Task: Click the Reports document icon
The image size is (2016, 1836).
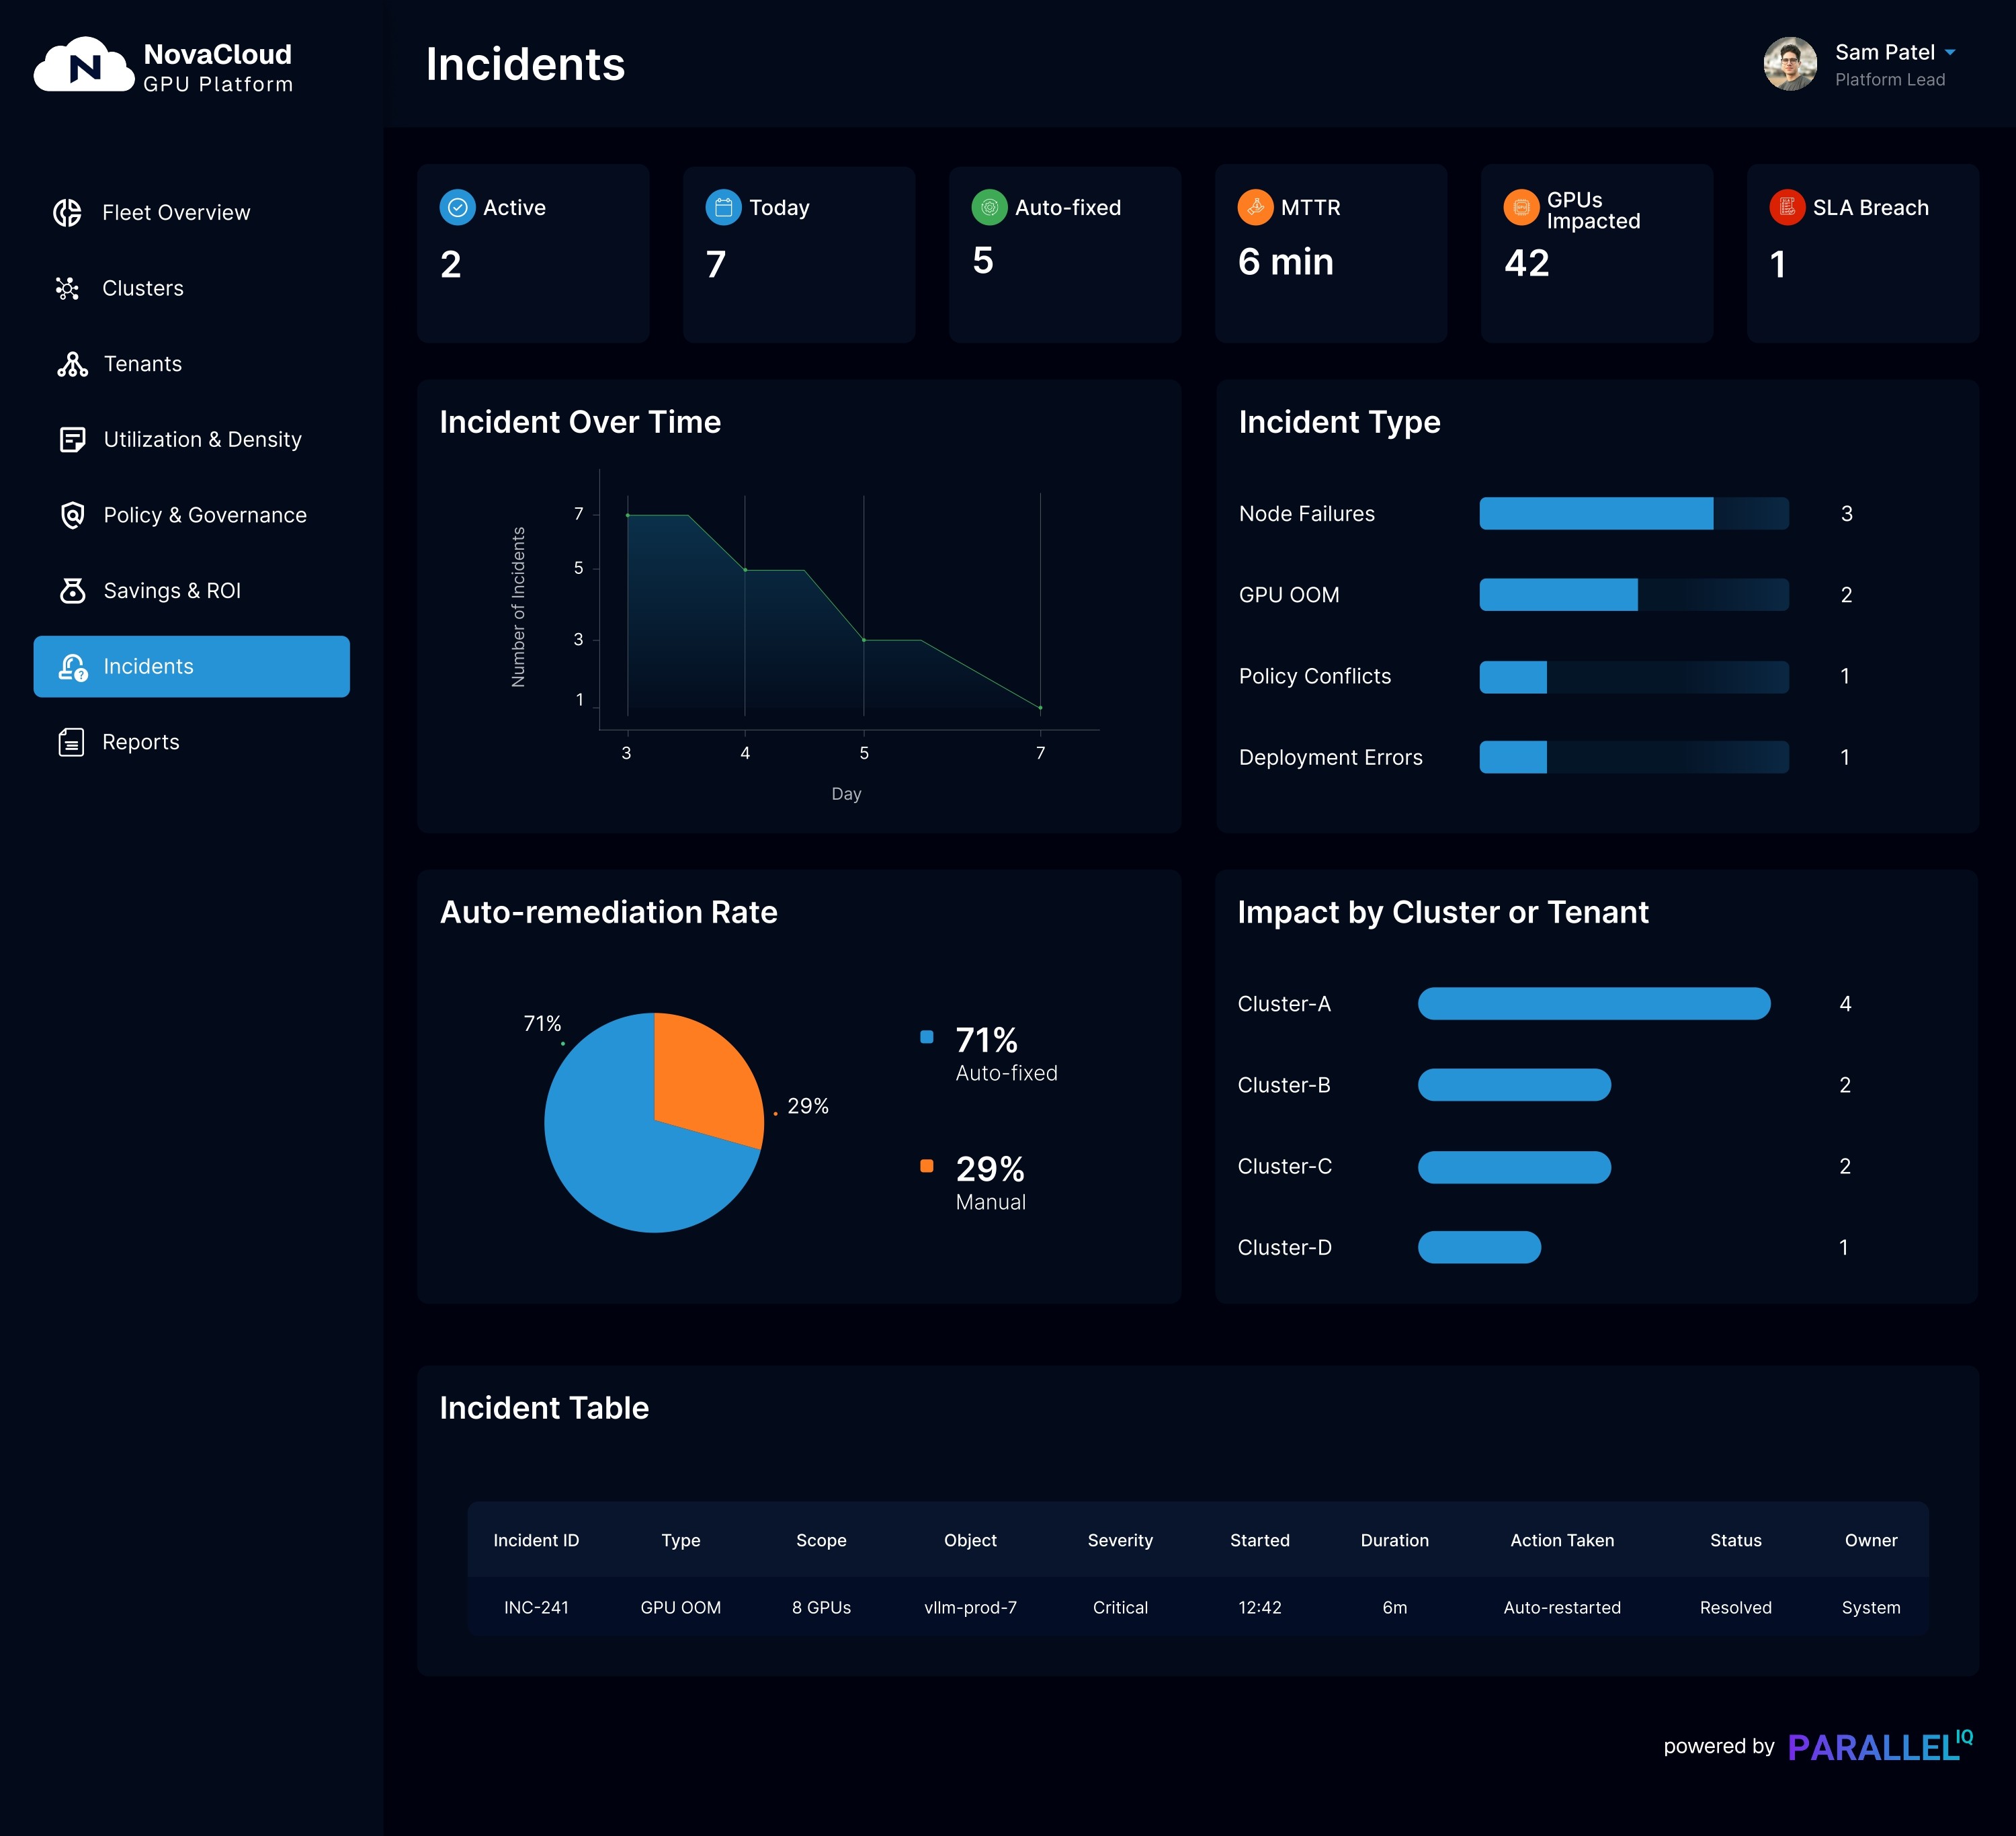Action: [71, 742]
